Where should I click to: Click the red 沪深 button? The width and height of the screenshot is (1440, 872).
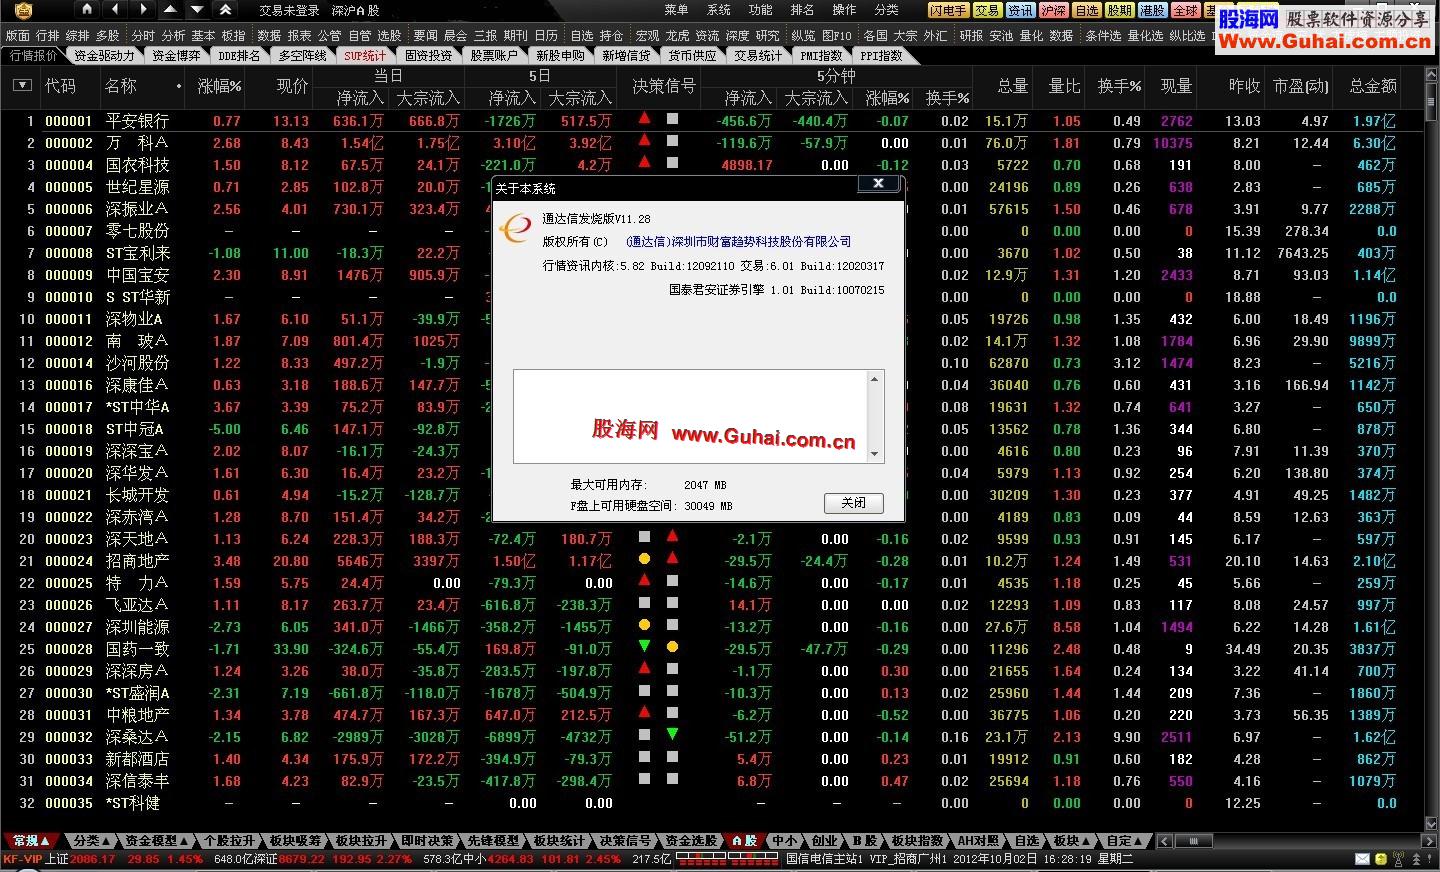point(1053,10)
